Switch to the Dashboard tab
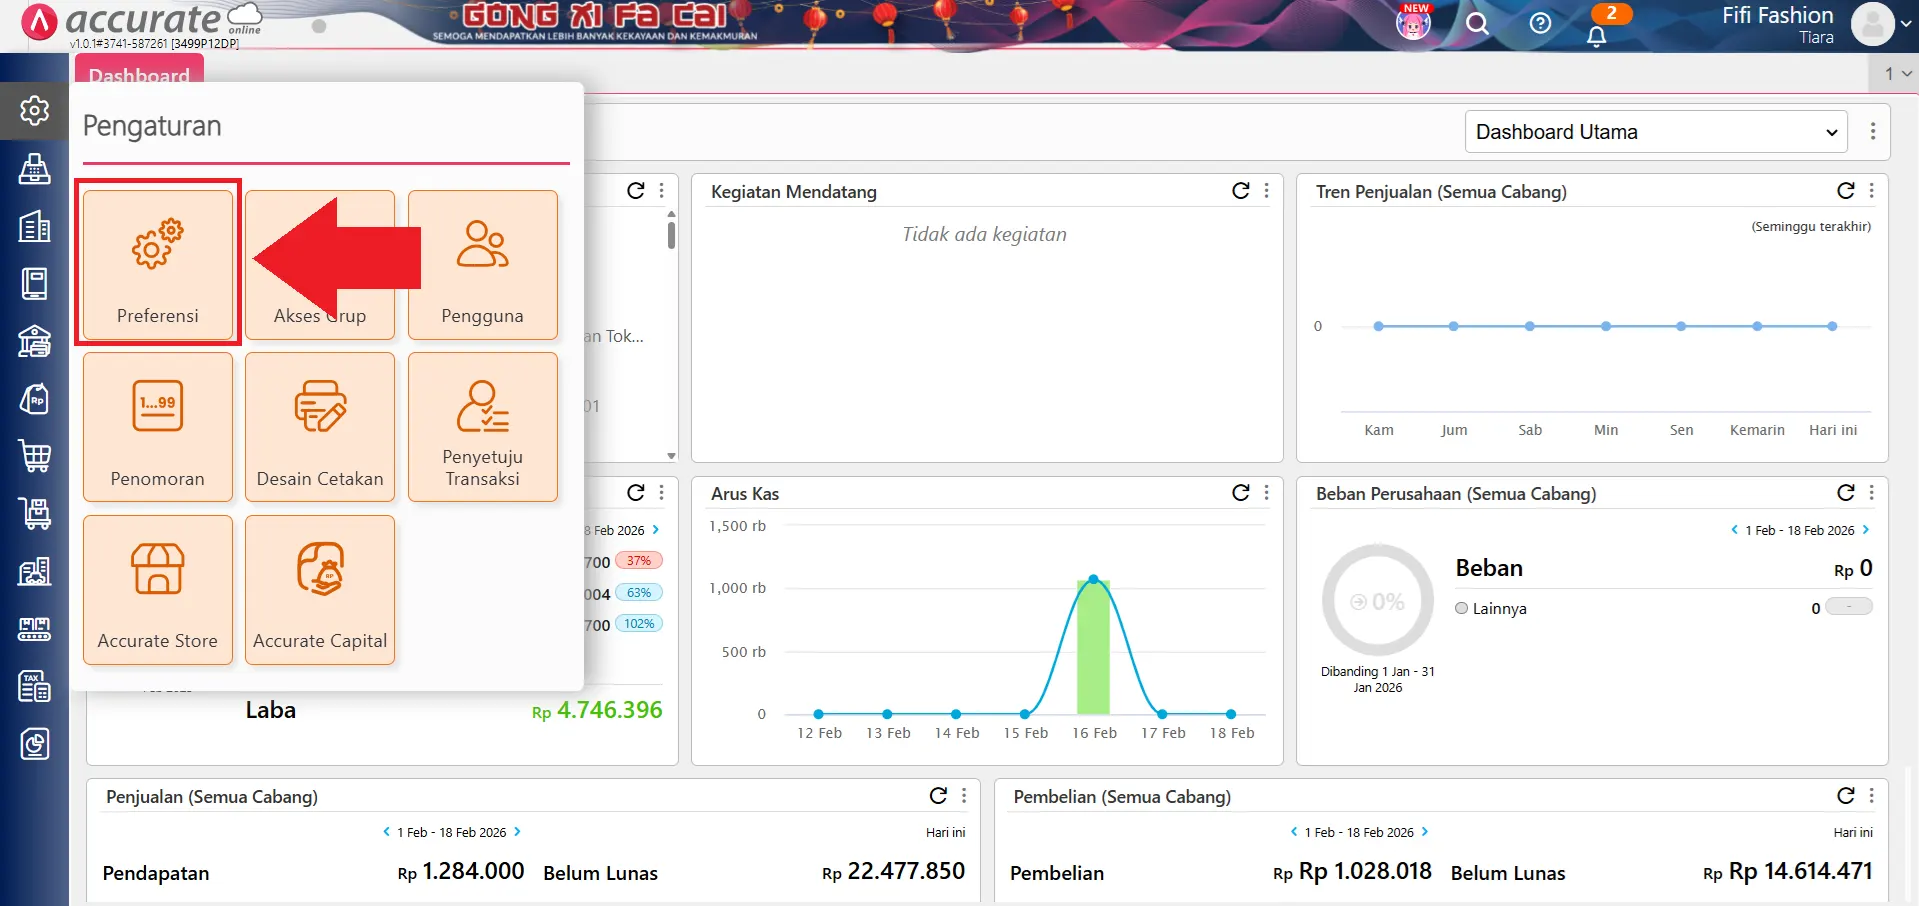Image resolution: width=1919 pixels, height=906 pixels. click(139, 74)
